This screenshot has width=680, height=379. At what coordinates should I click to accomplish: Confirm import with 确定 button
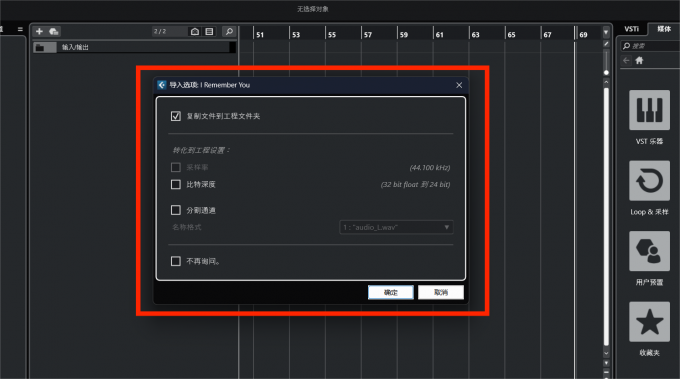[390, 292]
